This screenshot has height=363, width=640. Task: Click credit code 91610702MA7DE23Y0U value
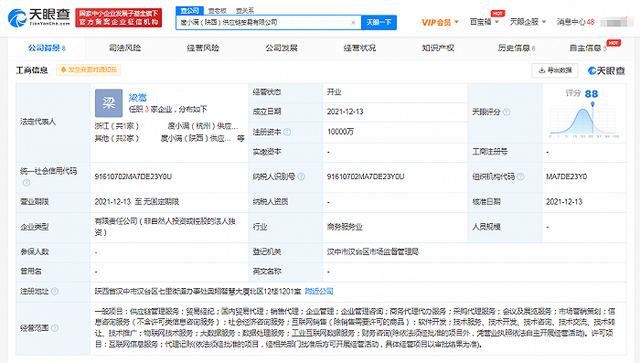[133, 176]
